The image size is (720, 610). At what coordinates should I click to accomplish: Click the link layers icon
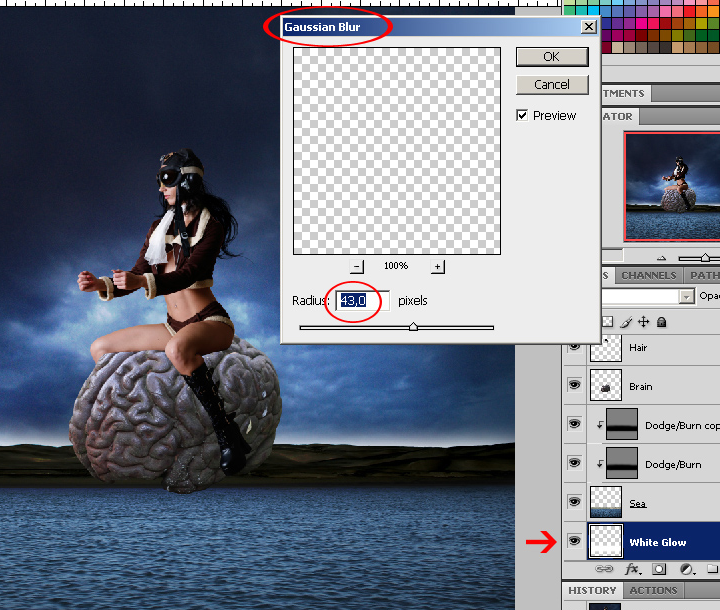pos(606,569)
